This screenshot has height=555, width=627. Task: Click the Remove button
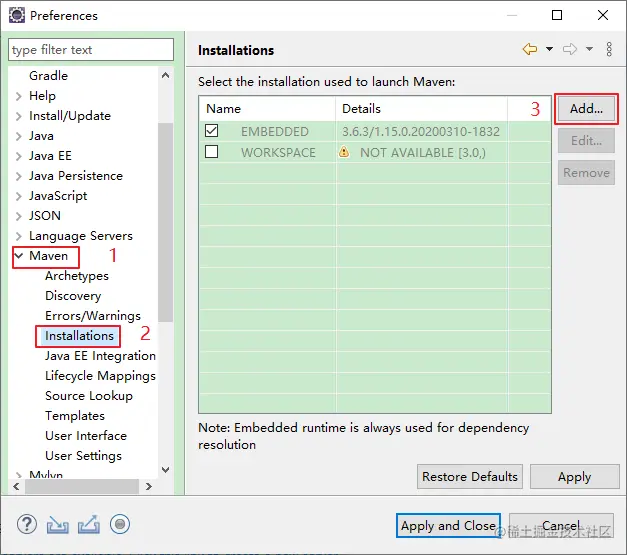point(586,173)
